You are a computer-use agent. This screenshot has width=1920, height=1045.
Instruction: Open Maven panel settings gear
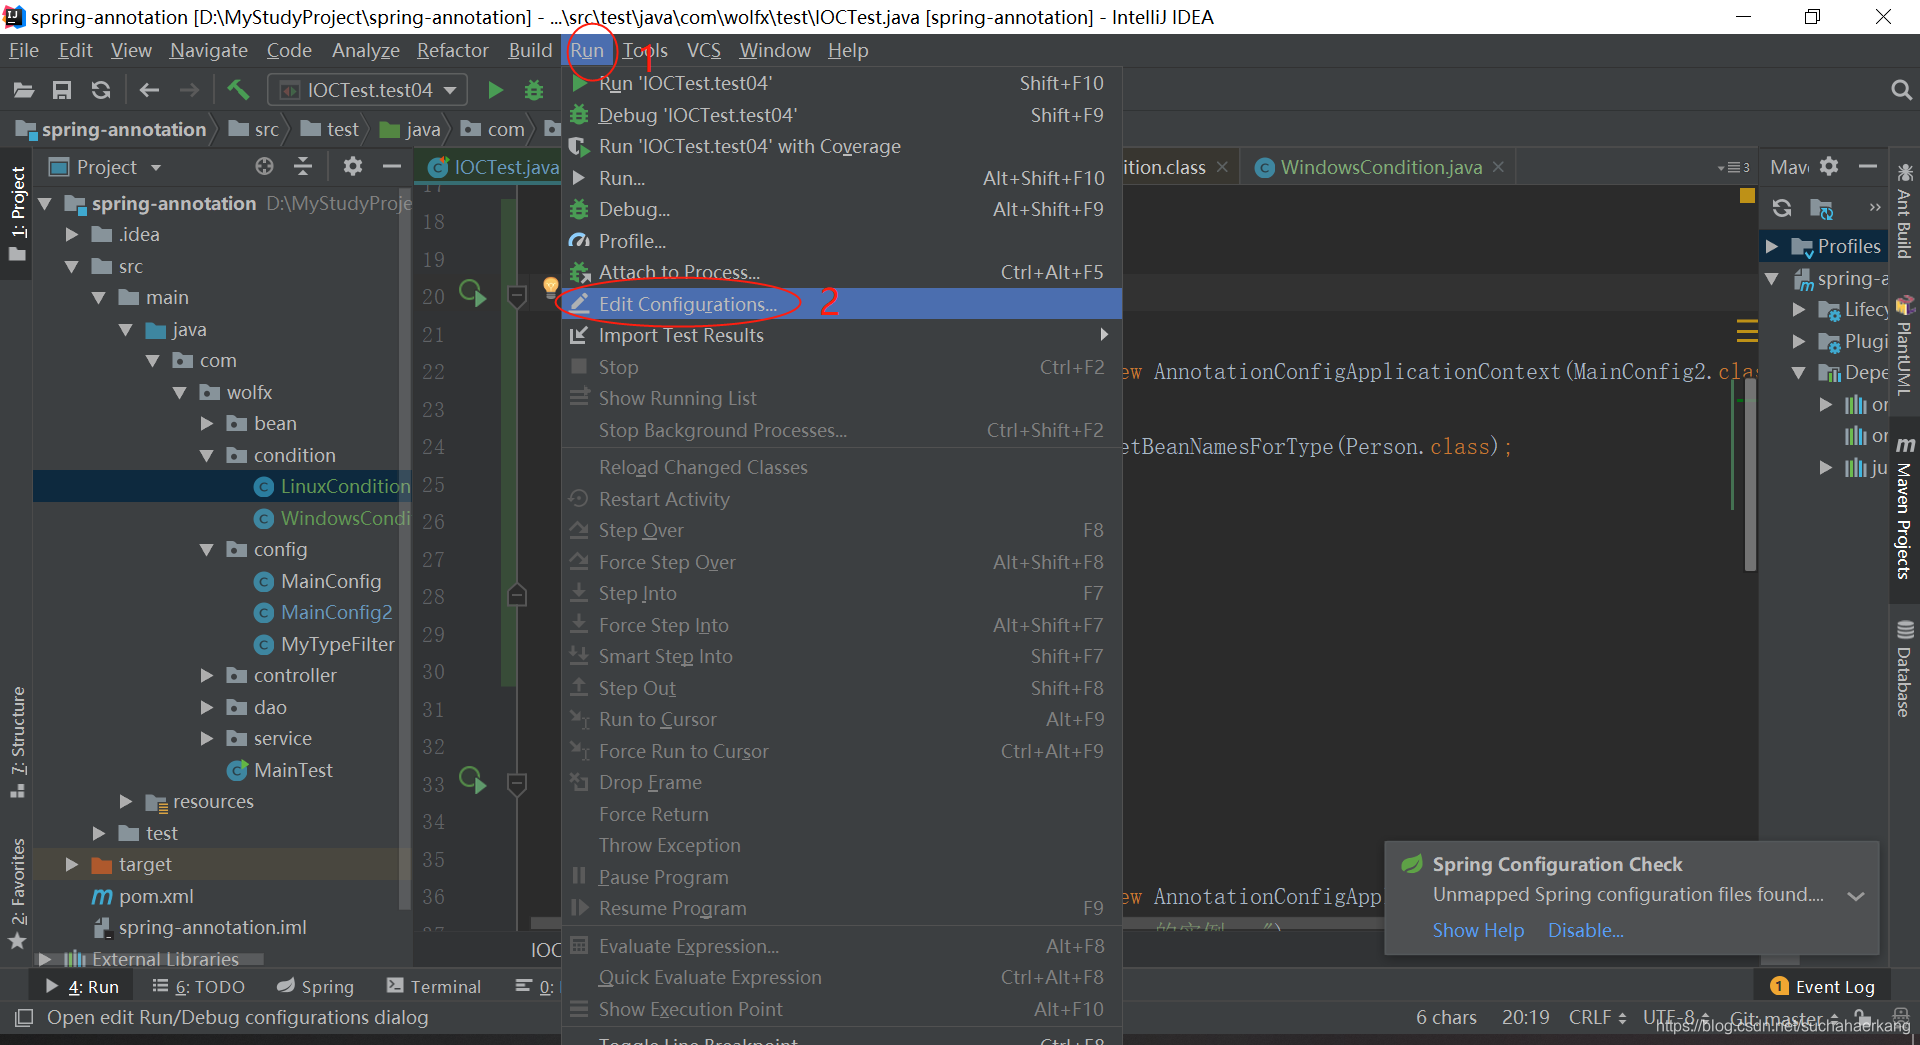click(1829, 166)
